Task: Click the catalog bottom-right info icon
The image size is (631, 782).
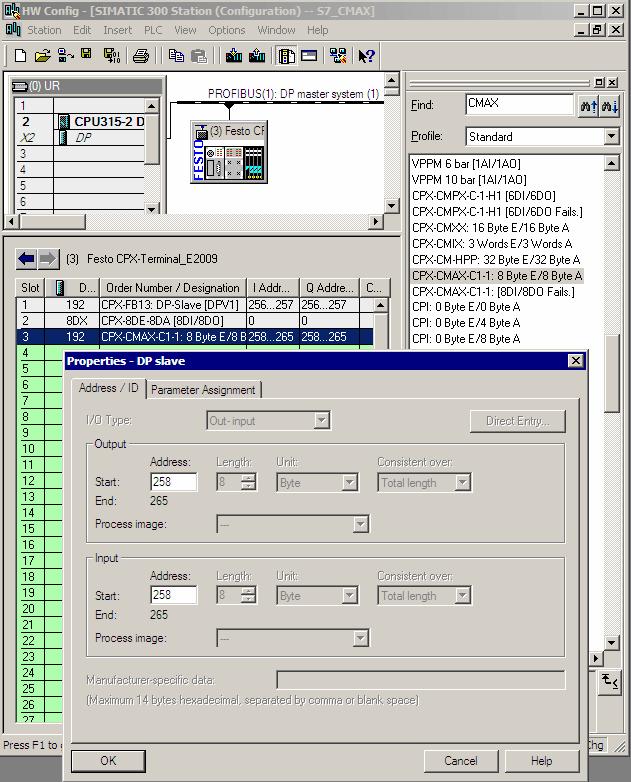Action: 609,681
